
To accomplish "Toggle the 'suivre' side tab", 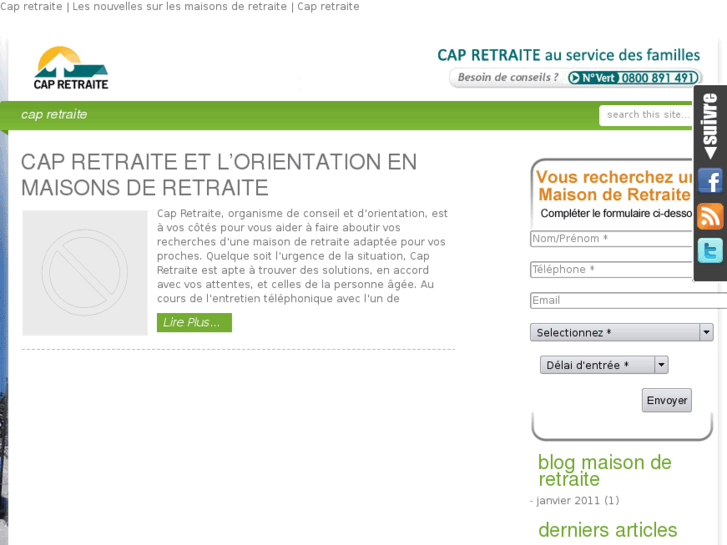I will point(710,126).
